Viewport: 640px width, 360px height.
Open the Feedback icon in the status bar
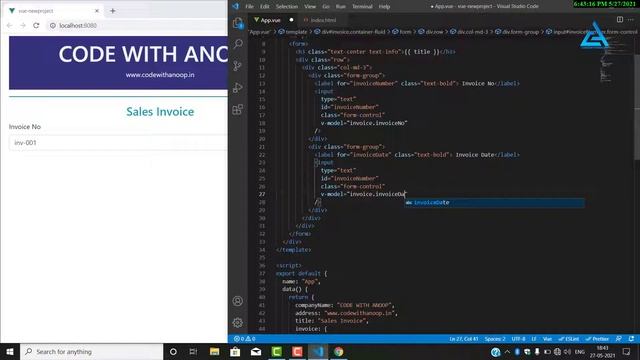[x=619, y=339]
